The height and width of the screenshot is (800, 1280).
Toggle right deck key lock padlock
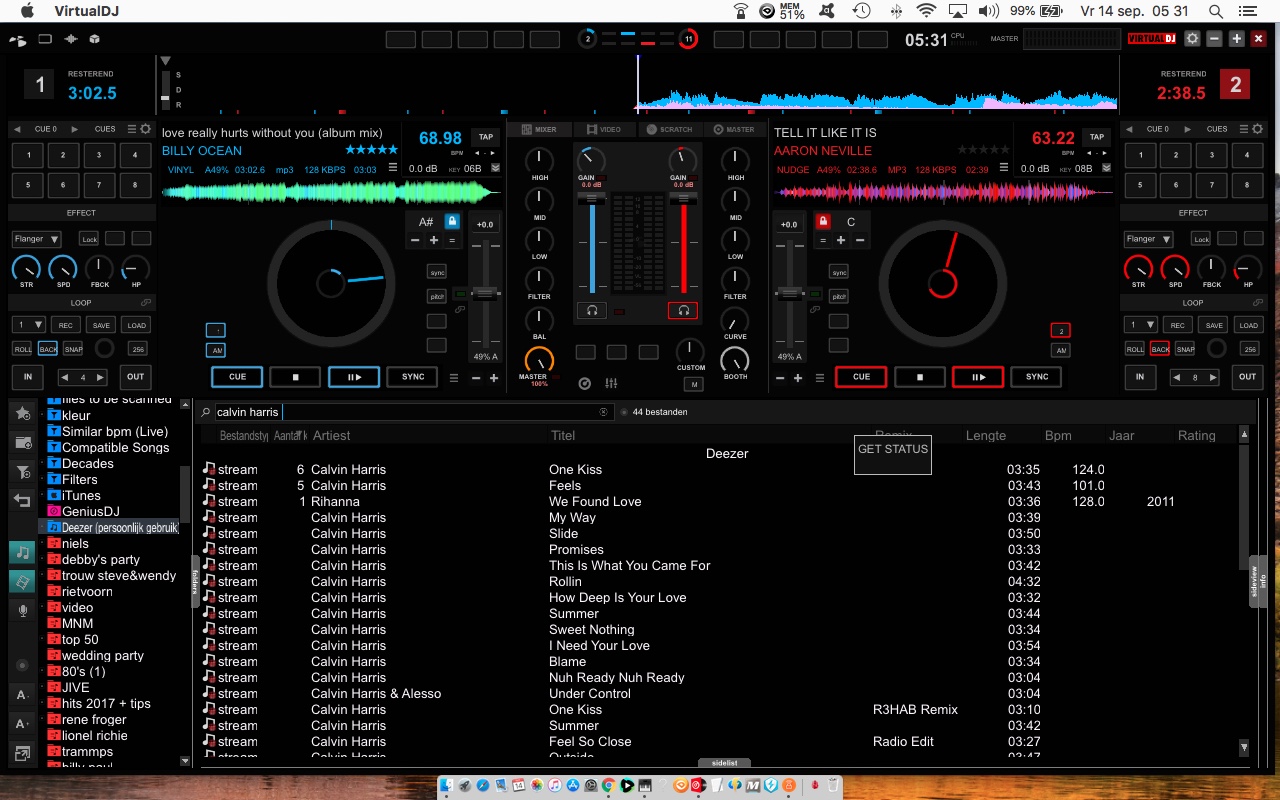point(823,222)
